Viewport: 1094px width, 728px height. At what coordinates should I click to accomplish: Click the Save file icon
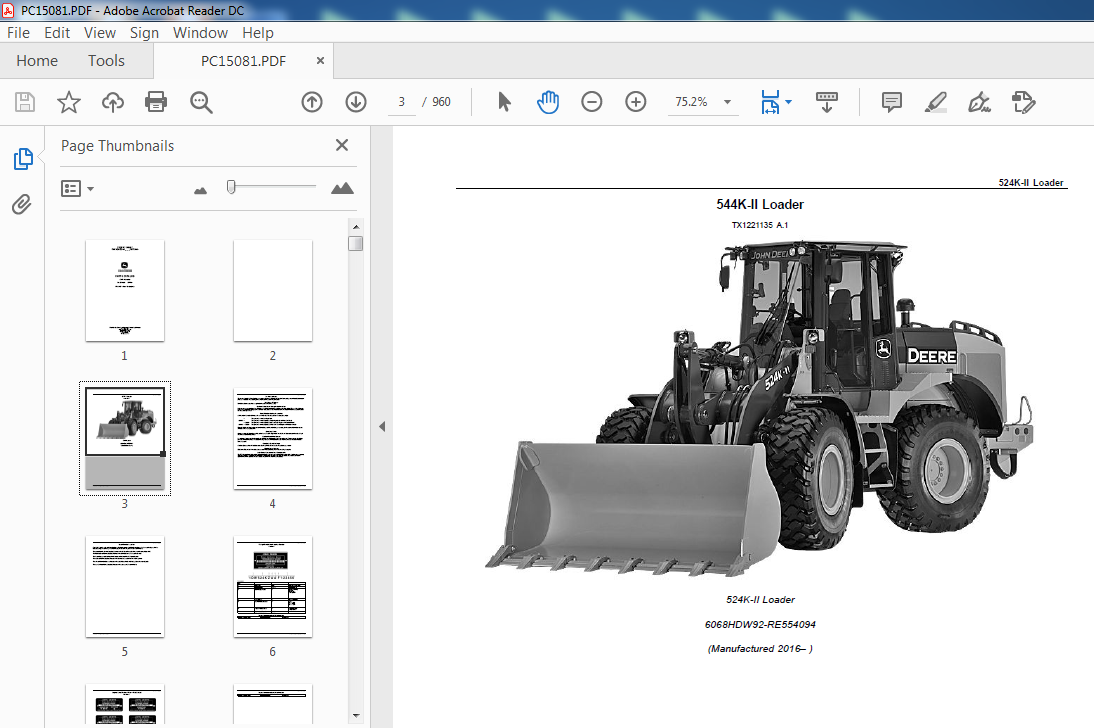click(25, 102)
